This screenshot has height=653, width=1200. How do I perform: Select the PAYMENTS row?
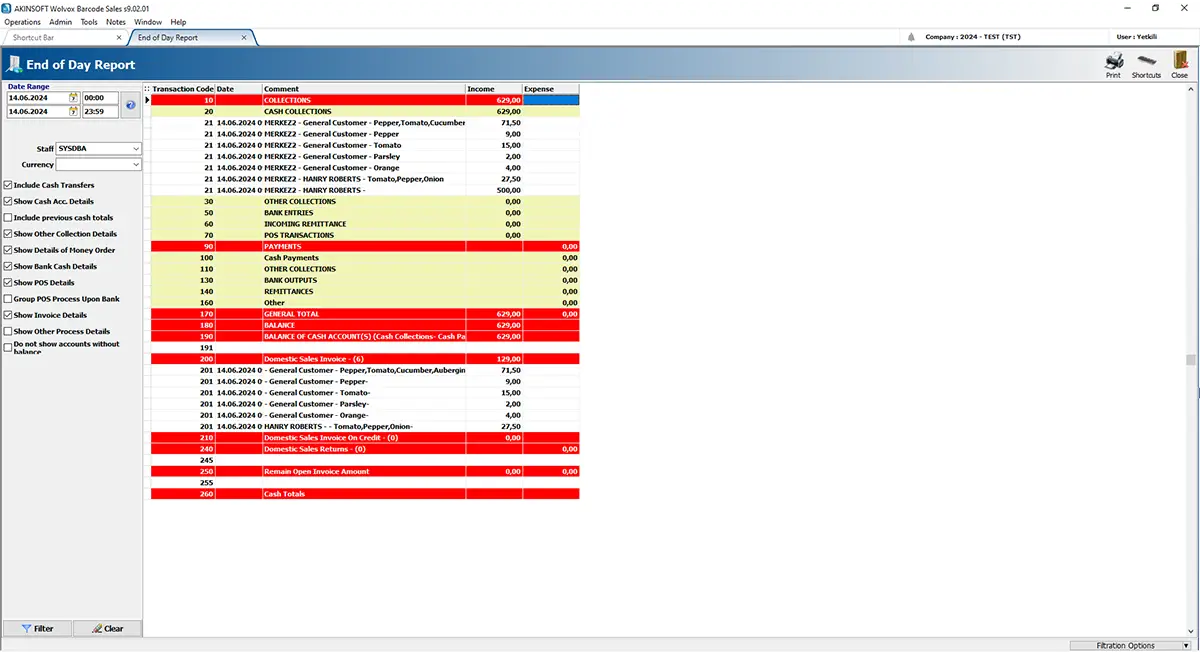coord(365,246)
